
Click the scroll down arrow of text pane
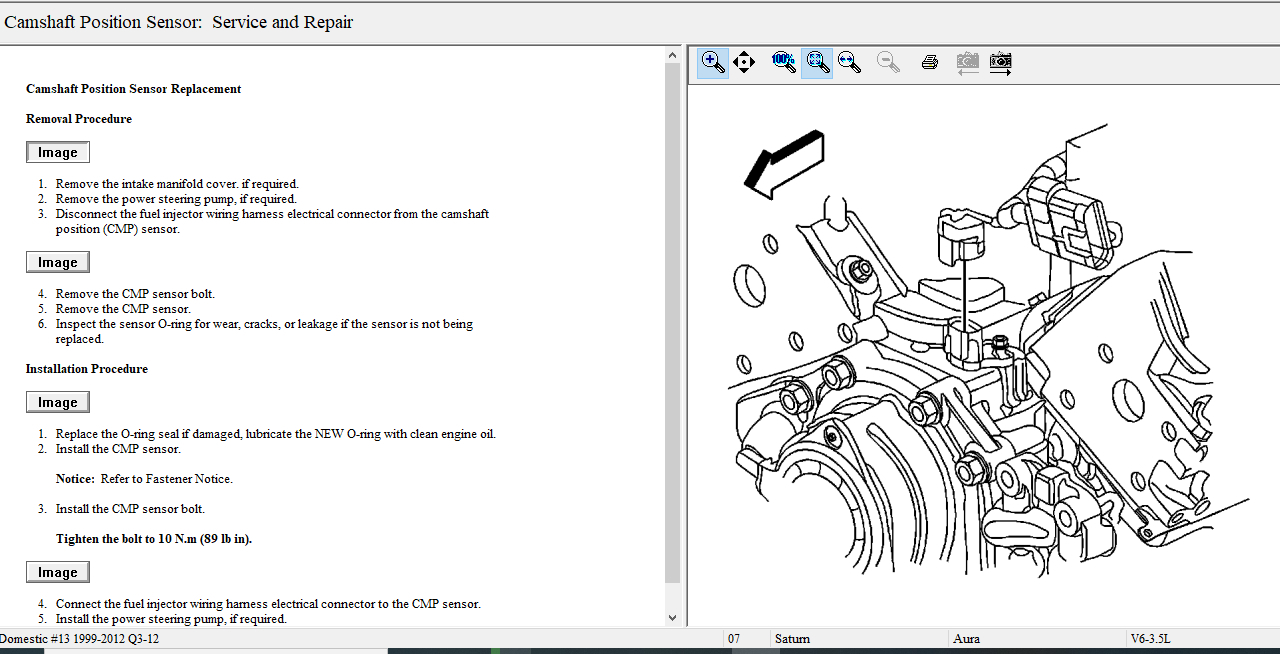pos(672,618)
